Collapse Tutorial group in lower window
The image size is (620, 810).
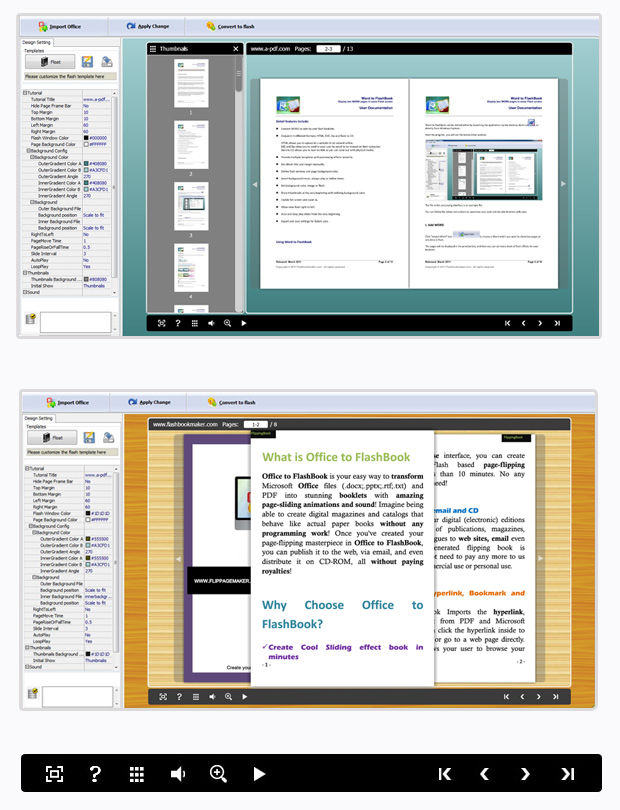coord(27,469)
